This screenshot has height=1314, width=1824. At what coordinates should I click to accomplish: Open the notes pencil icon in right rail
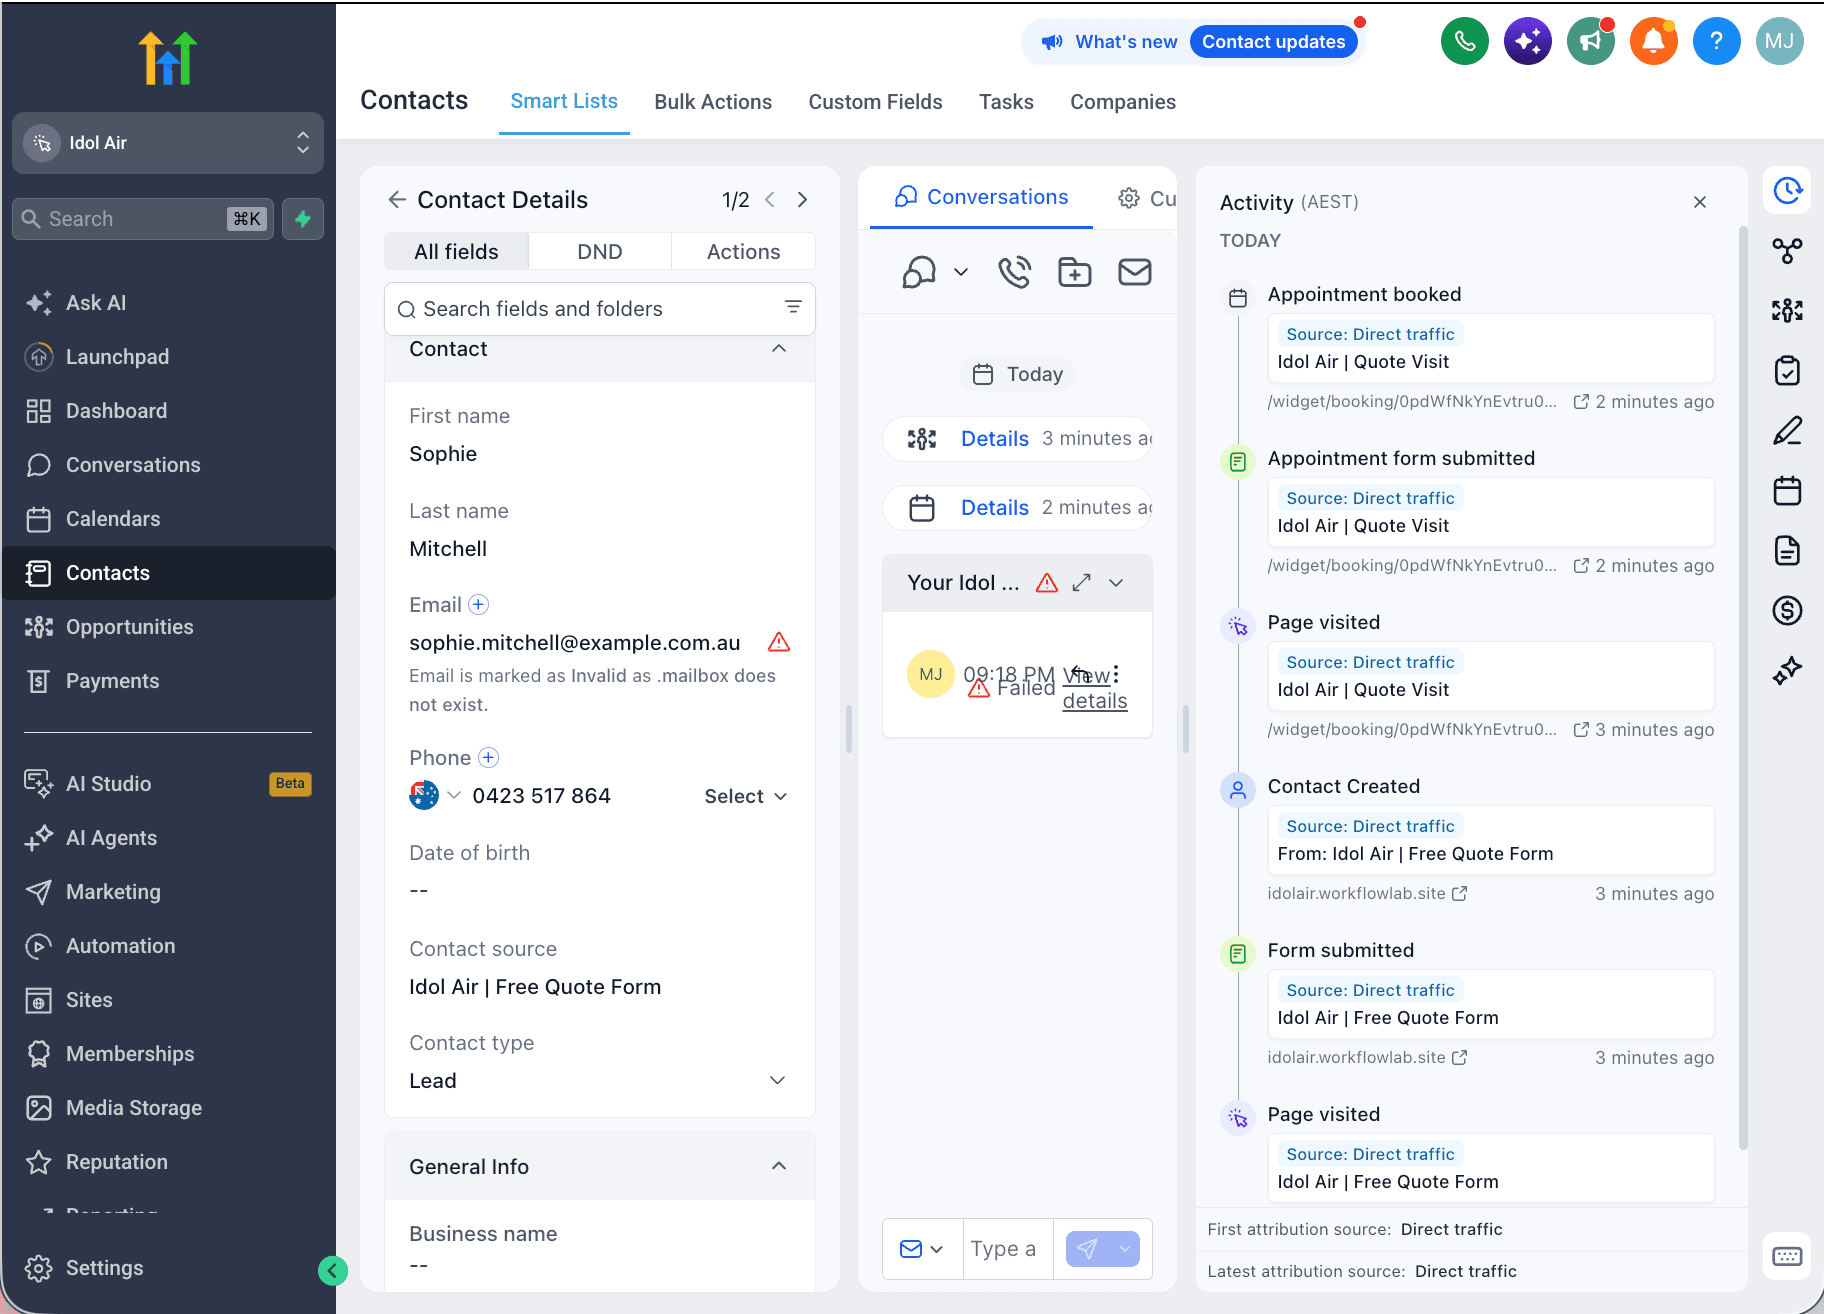point(1787,430)
